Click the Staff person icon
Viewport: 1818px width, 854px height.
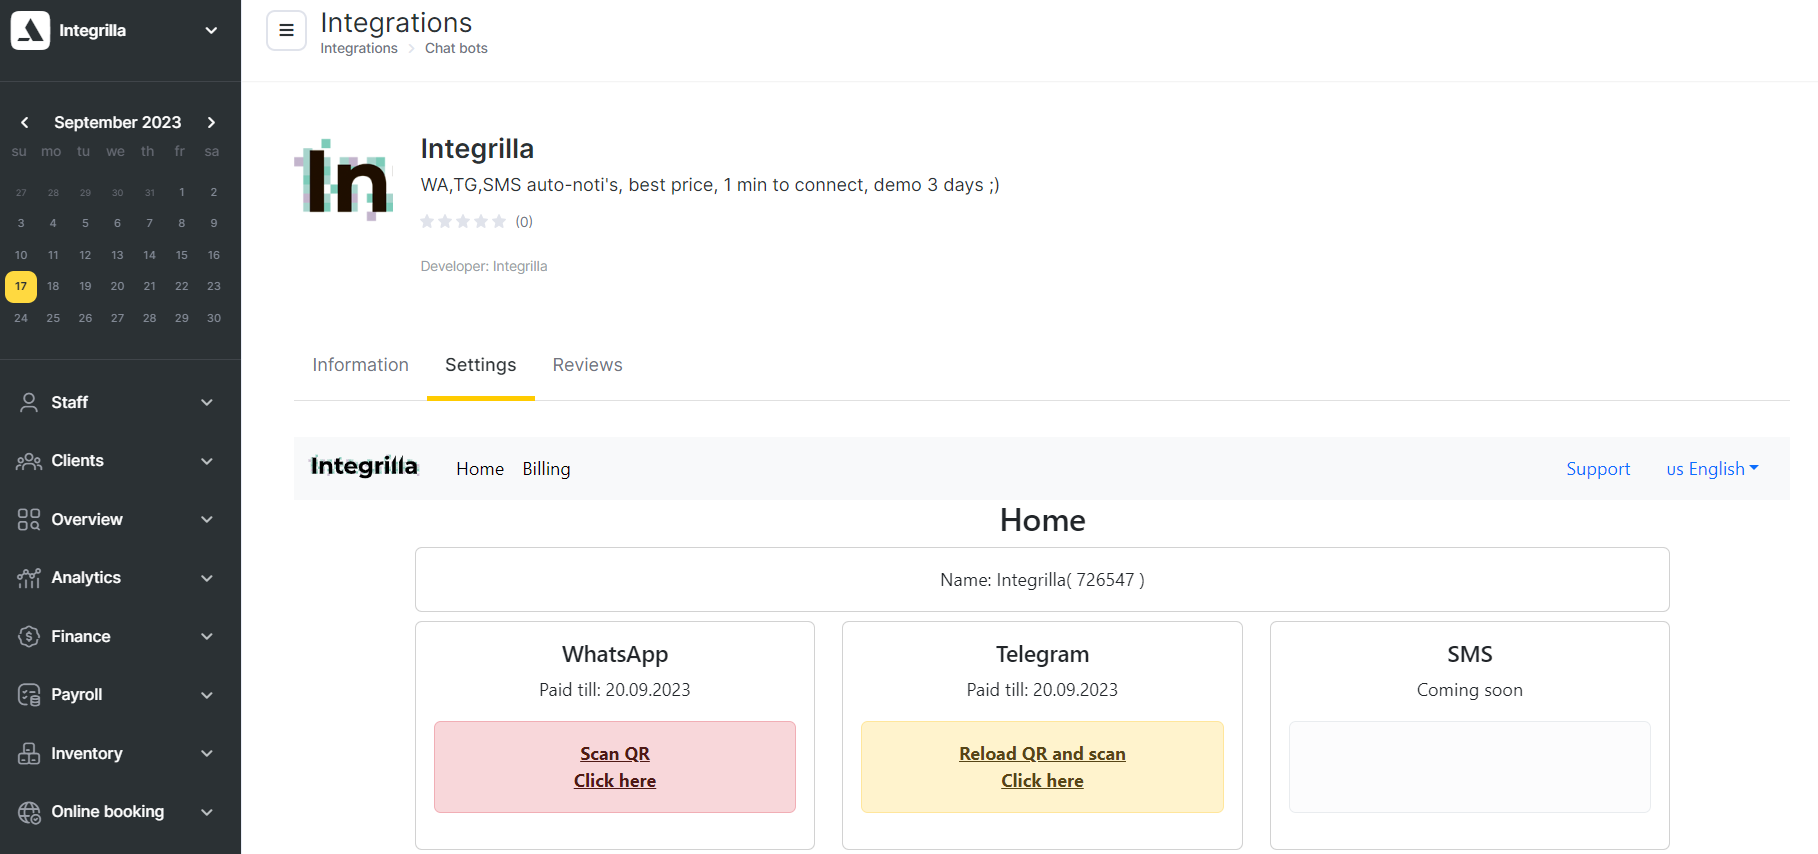click(x=29, y=402)
